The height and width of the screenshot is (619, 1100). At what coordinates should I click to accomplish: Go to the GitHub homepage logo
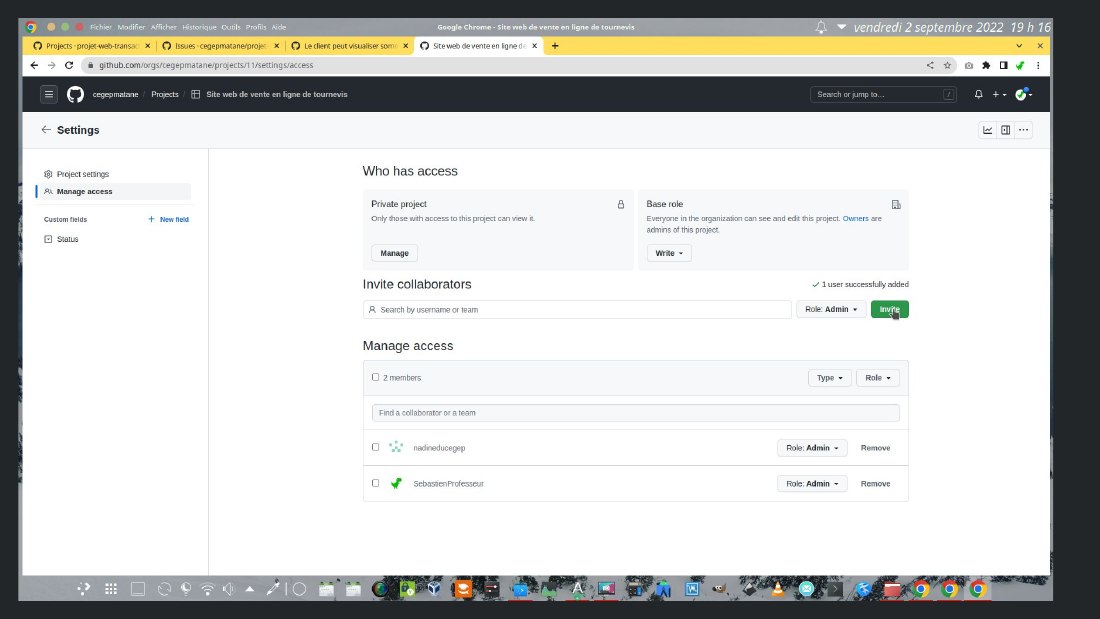click(x=75, y=94)
